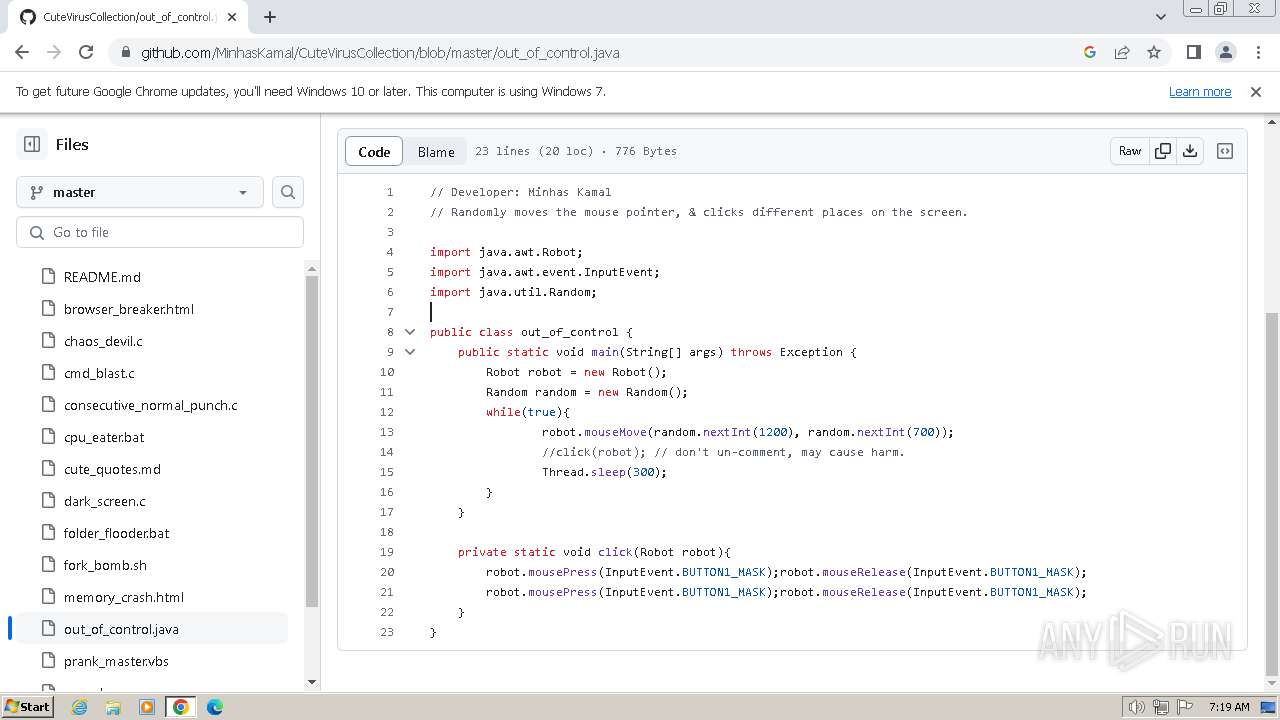Share this page icon
1280x720 pixels.
point(1122,52)
